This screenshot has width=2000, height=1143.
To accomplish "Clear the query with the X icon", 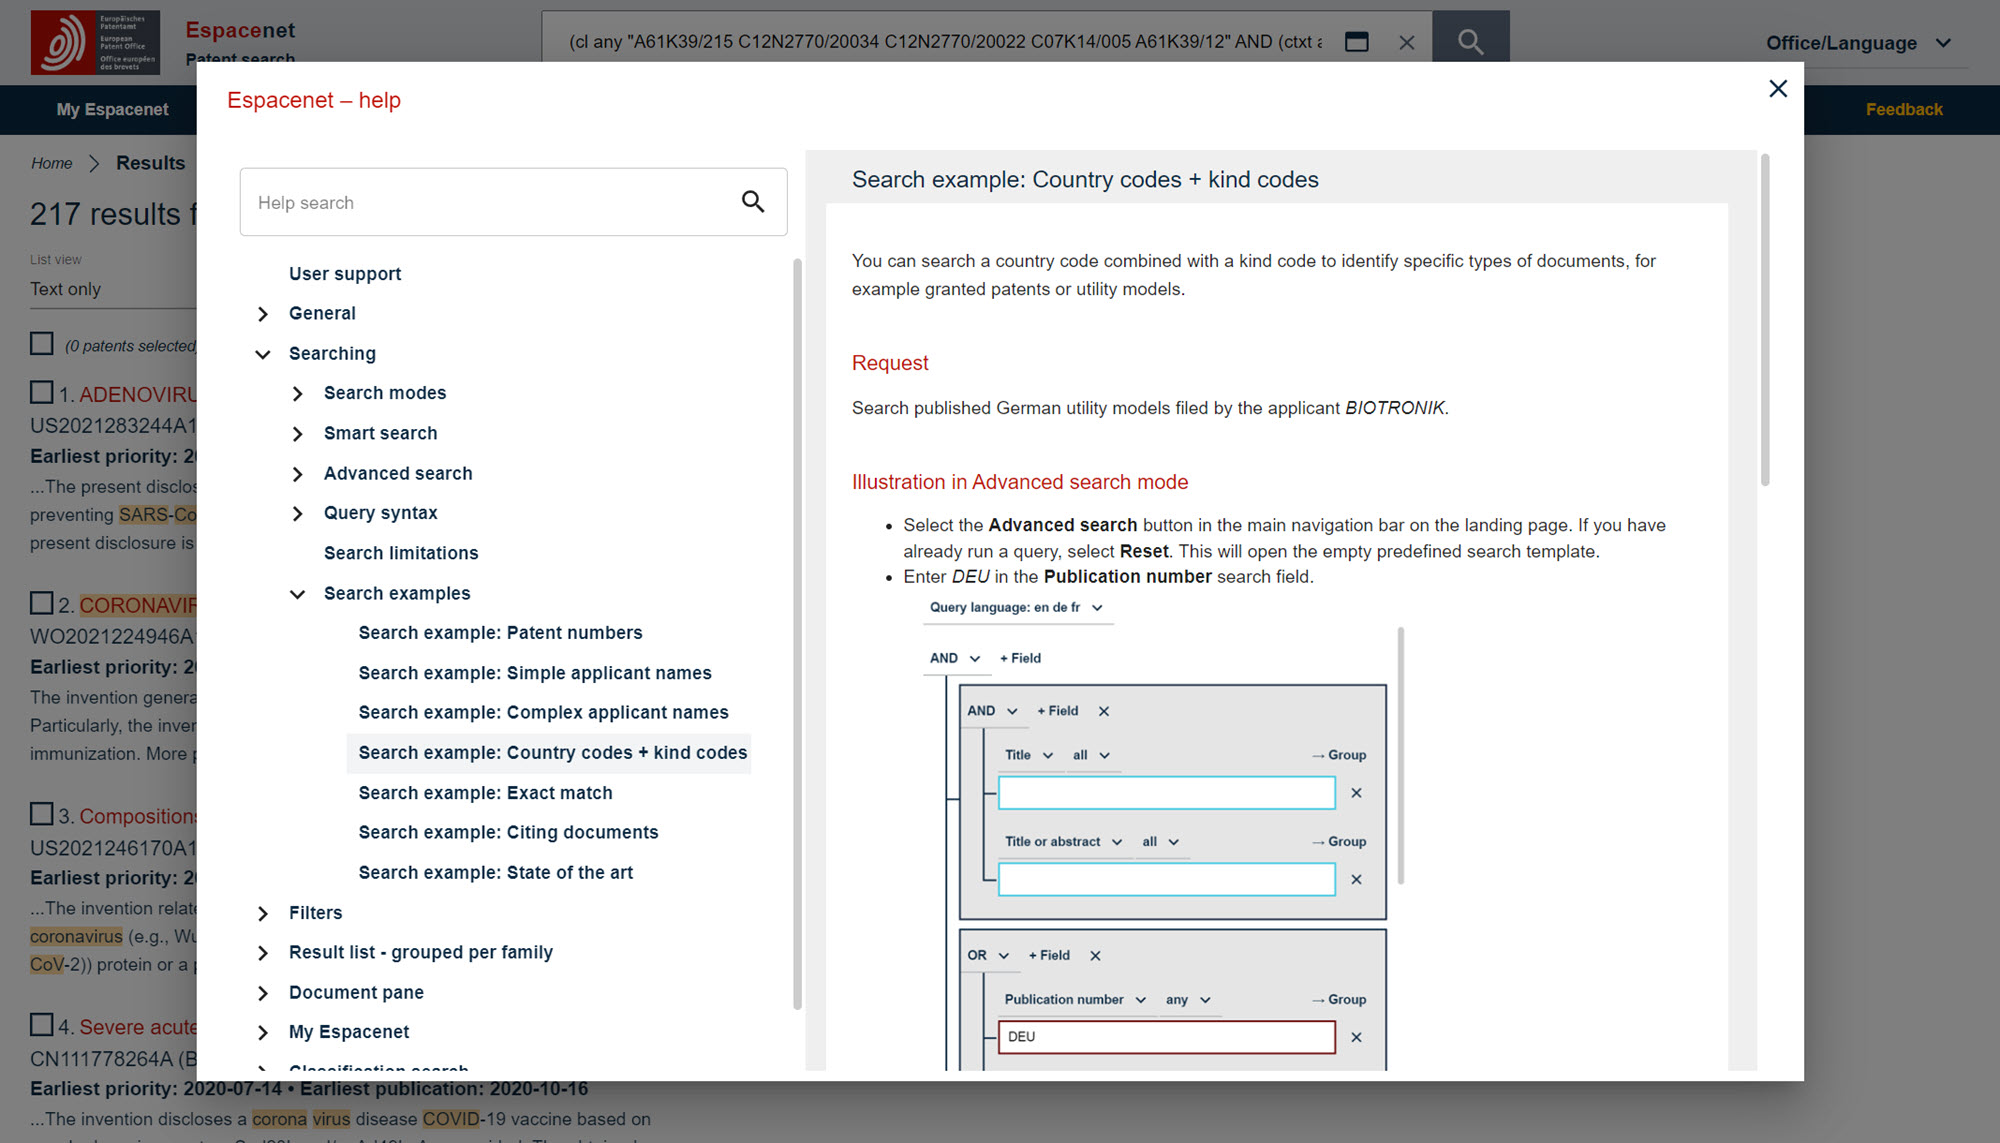I will coord(1406,42).
